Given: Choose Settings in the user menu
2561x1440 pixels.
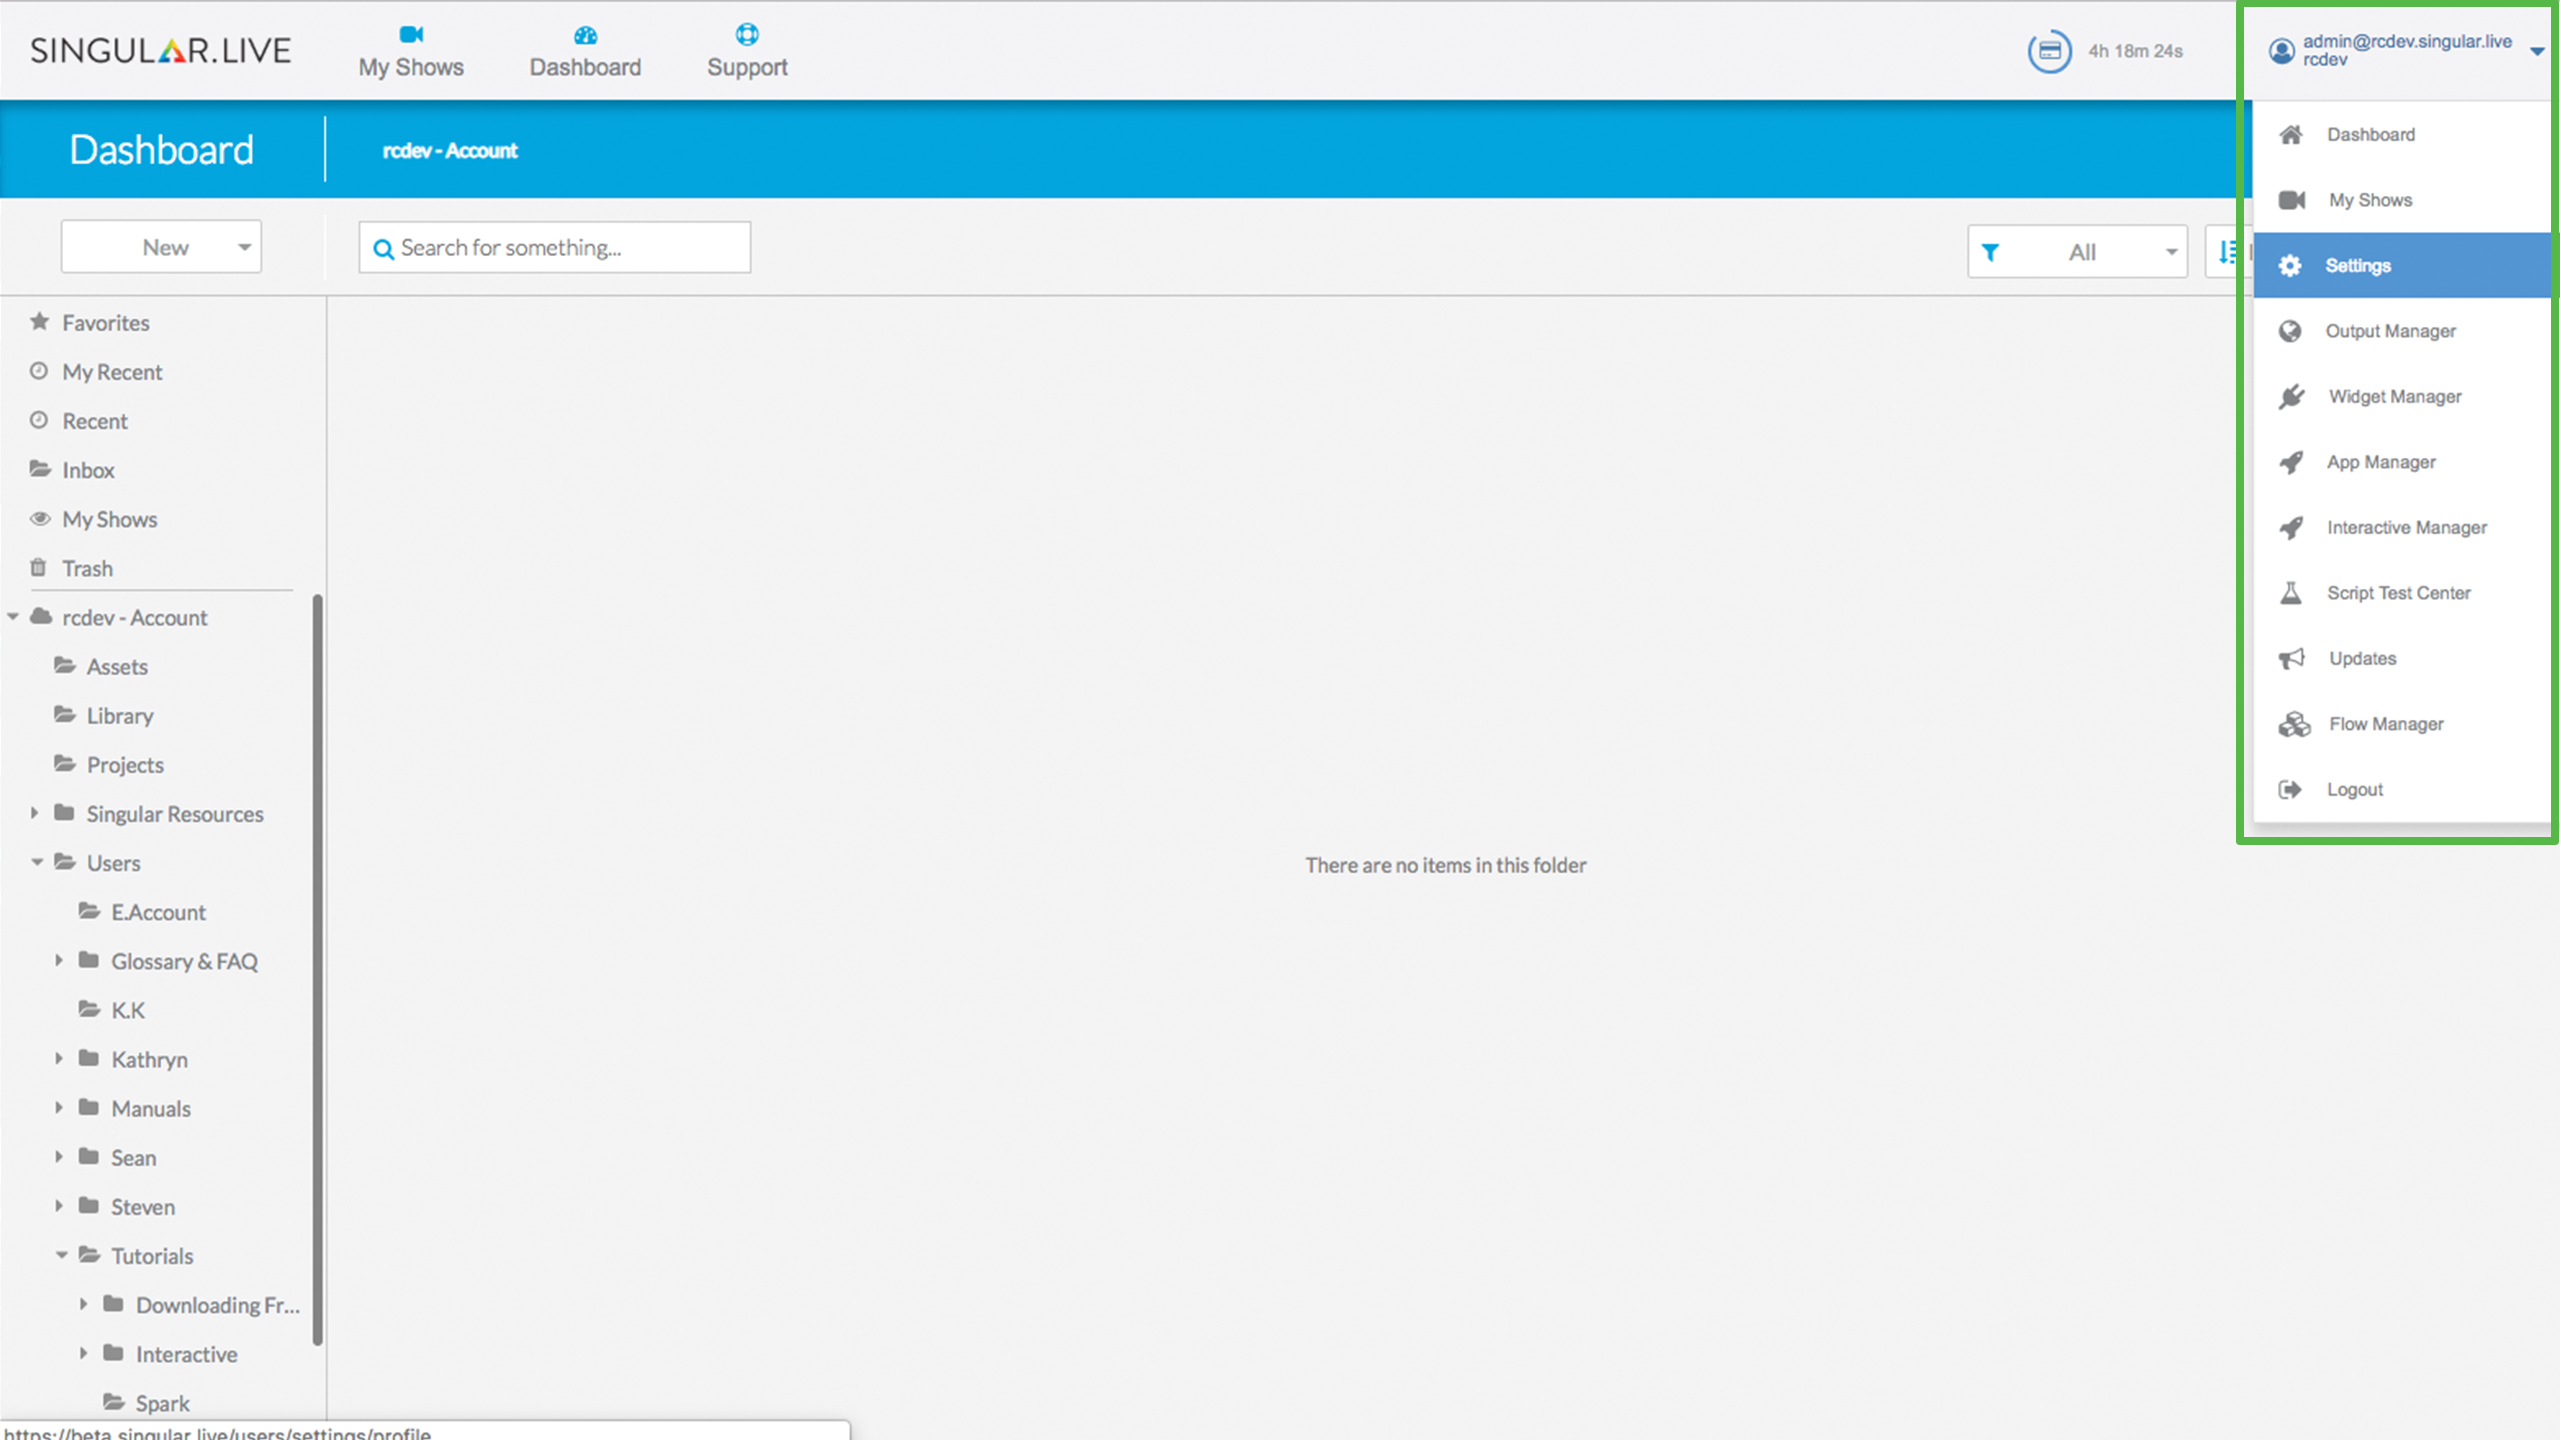Looking at the screenshot, I should pyautogui.click(x=2402, y=265).
